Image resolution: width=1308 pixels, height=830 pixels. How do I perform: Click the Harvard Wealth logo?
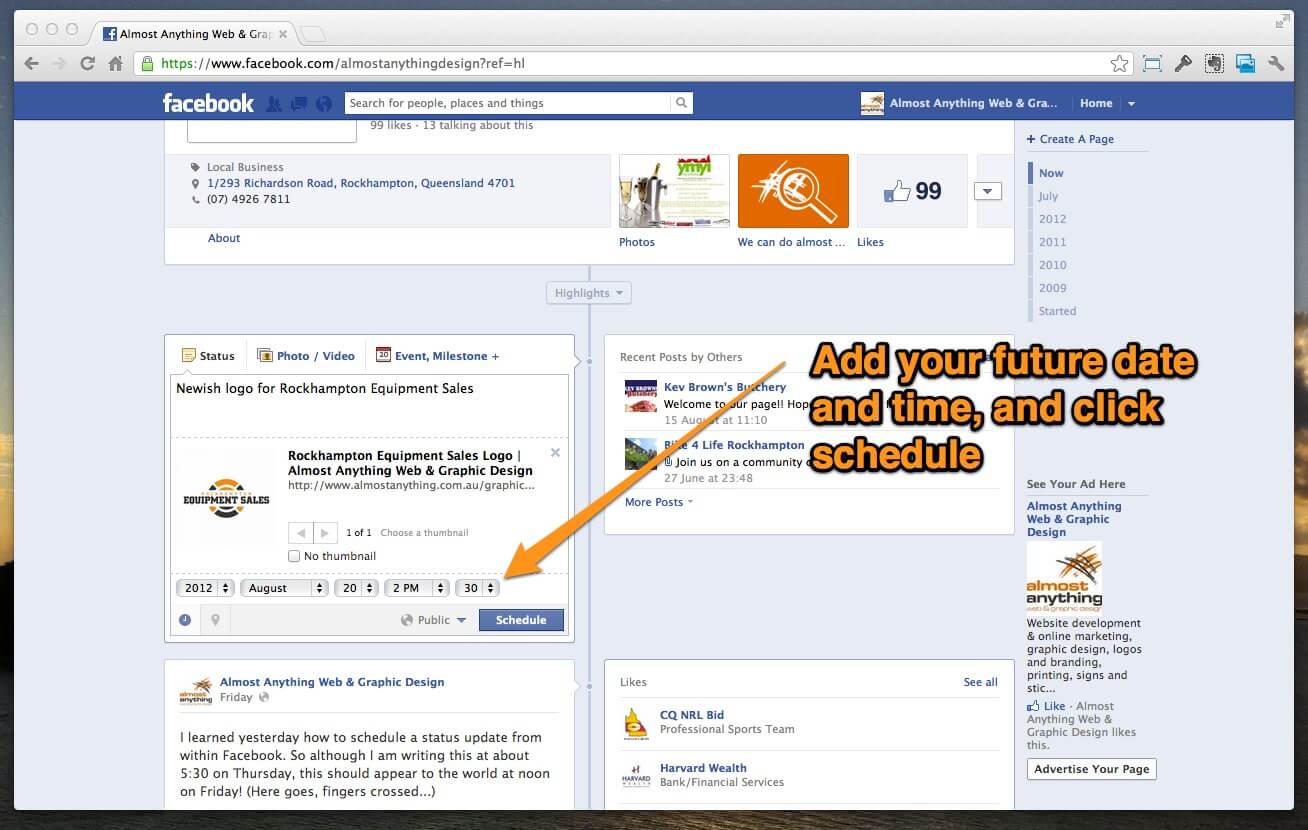(636, 775)
